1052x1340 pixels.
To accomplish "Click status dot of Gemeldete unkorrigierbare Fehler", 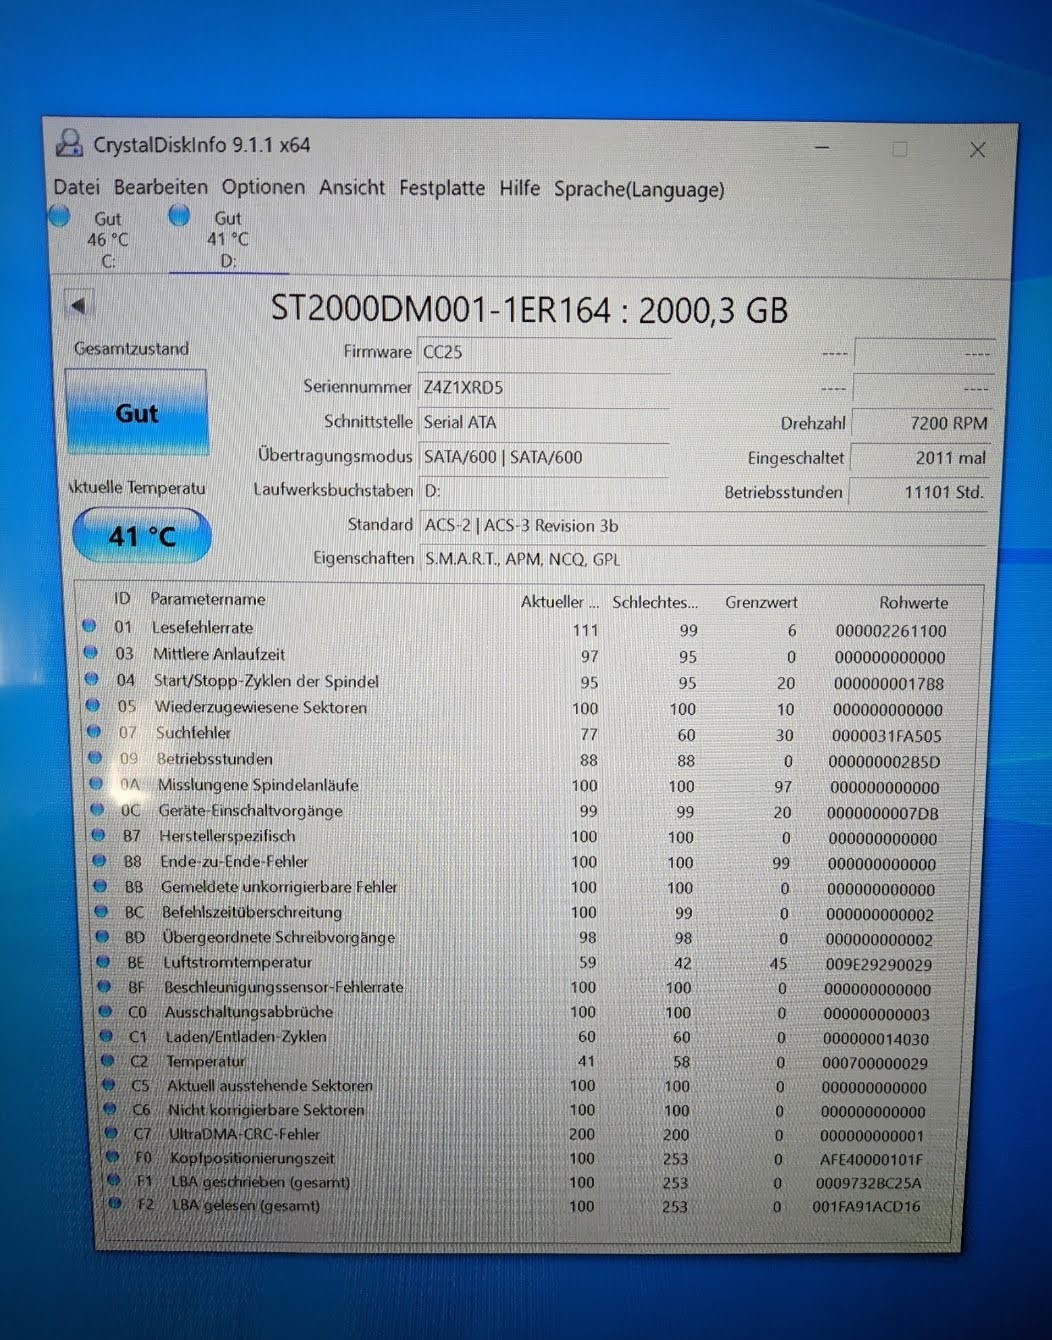I will 99,885.
